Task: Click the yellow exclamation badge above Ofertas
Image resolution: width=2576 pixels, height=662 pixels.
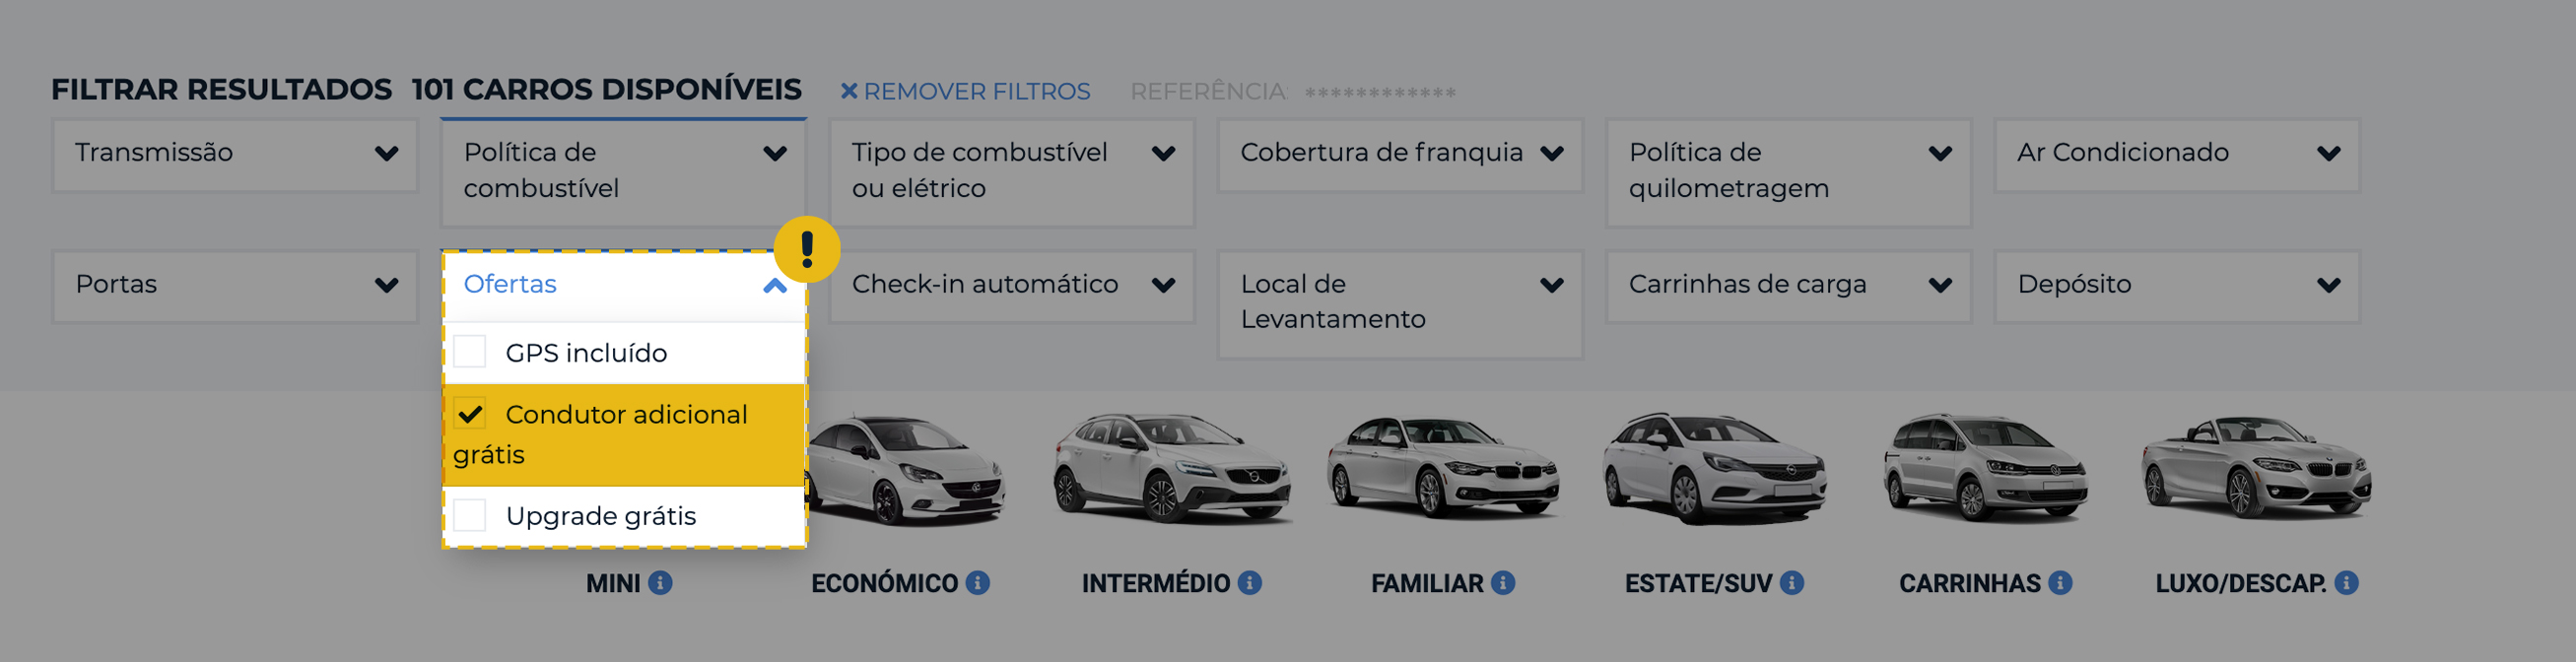Action: pos(806,247)
